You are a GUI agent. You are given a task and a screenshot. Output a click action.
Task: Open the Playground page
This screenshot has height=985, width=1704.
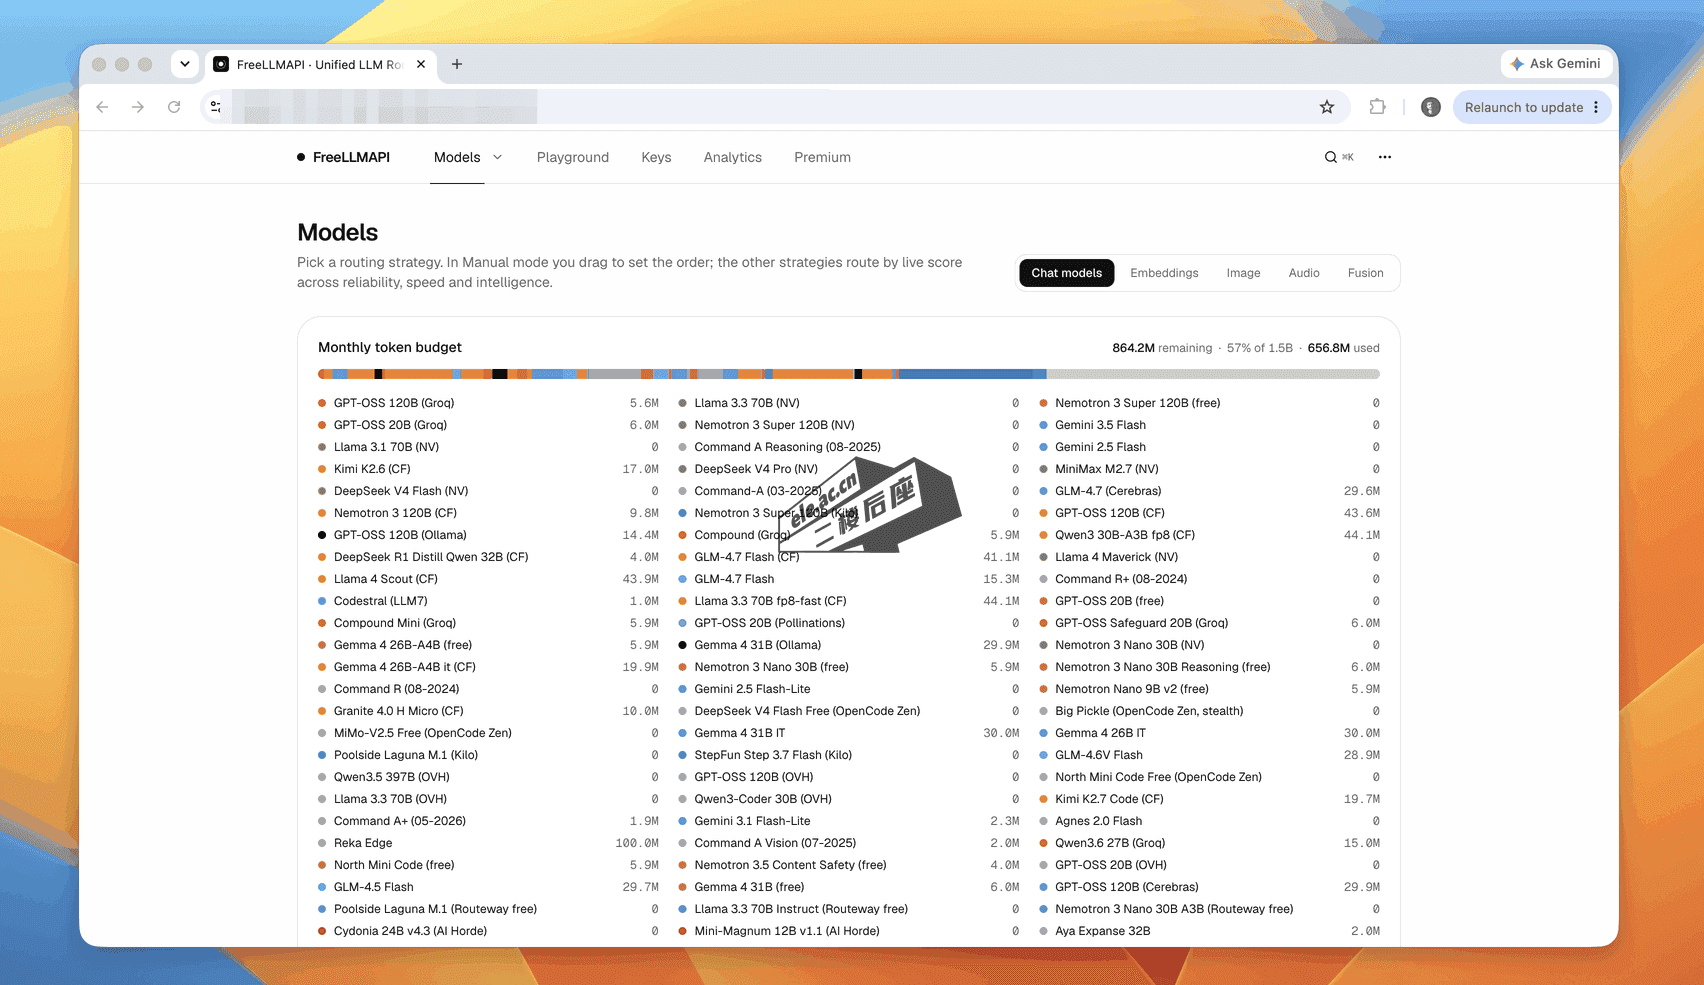tap(573, 157)
